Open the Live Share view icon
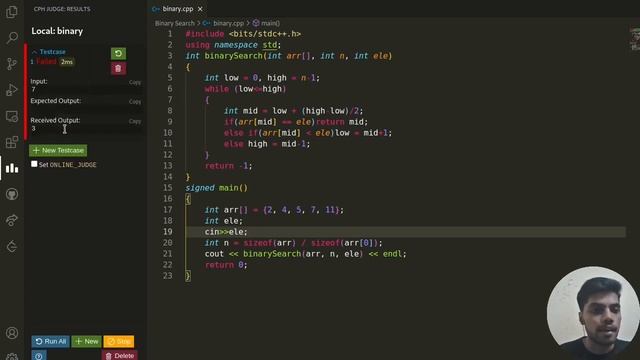 point(12,220)
